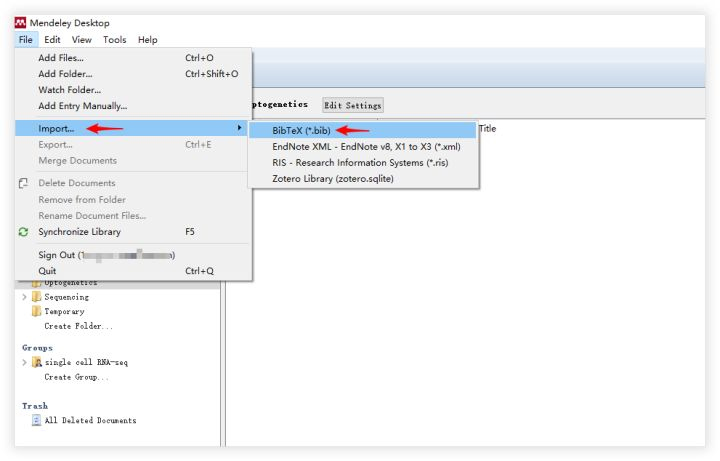This screenshot has width=720, height=461.
Task: Open the Edit menu
Action: [52, 40]
